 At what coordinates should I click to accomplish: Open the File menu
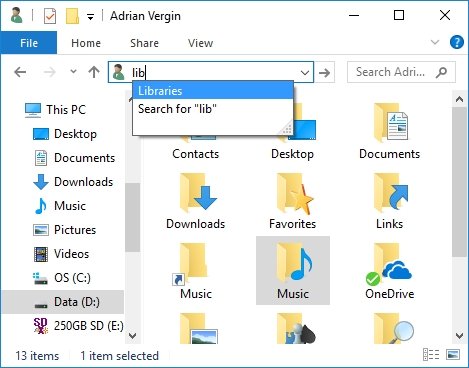[29, 43]
